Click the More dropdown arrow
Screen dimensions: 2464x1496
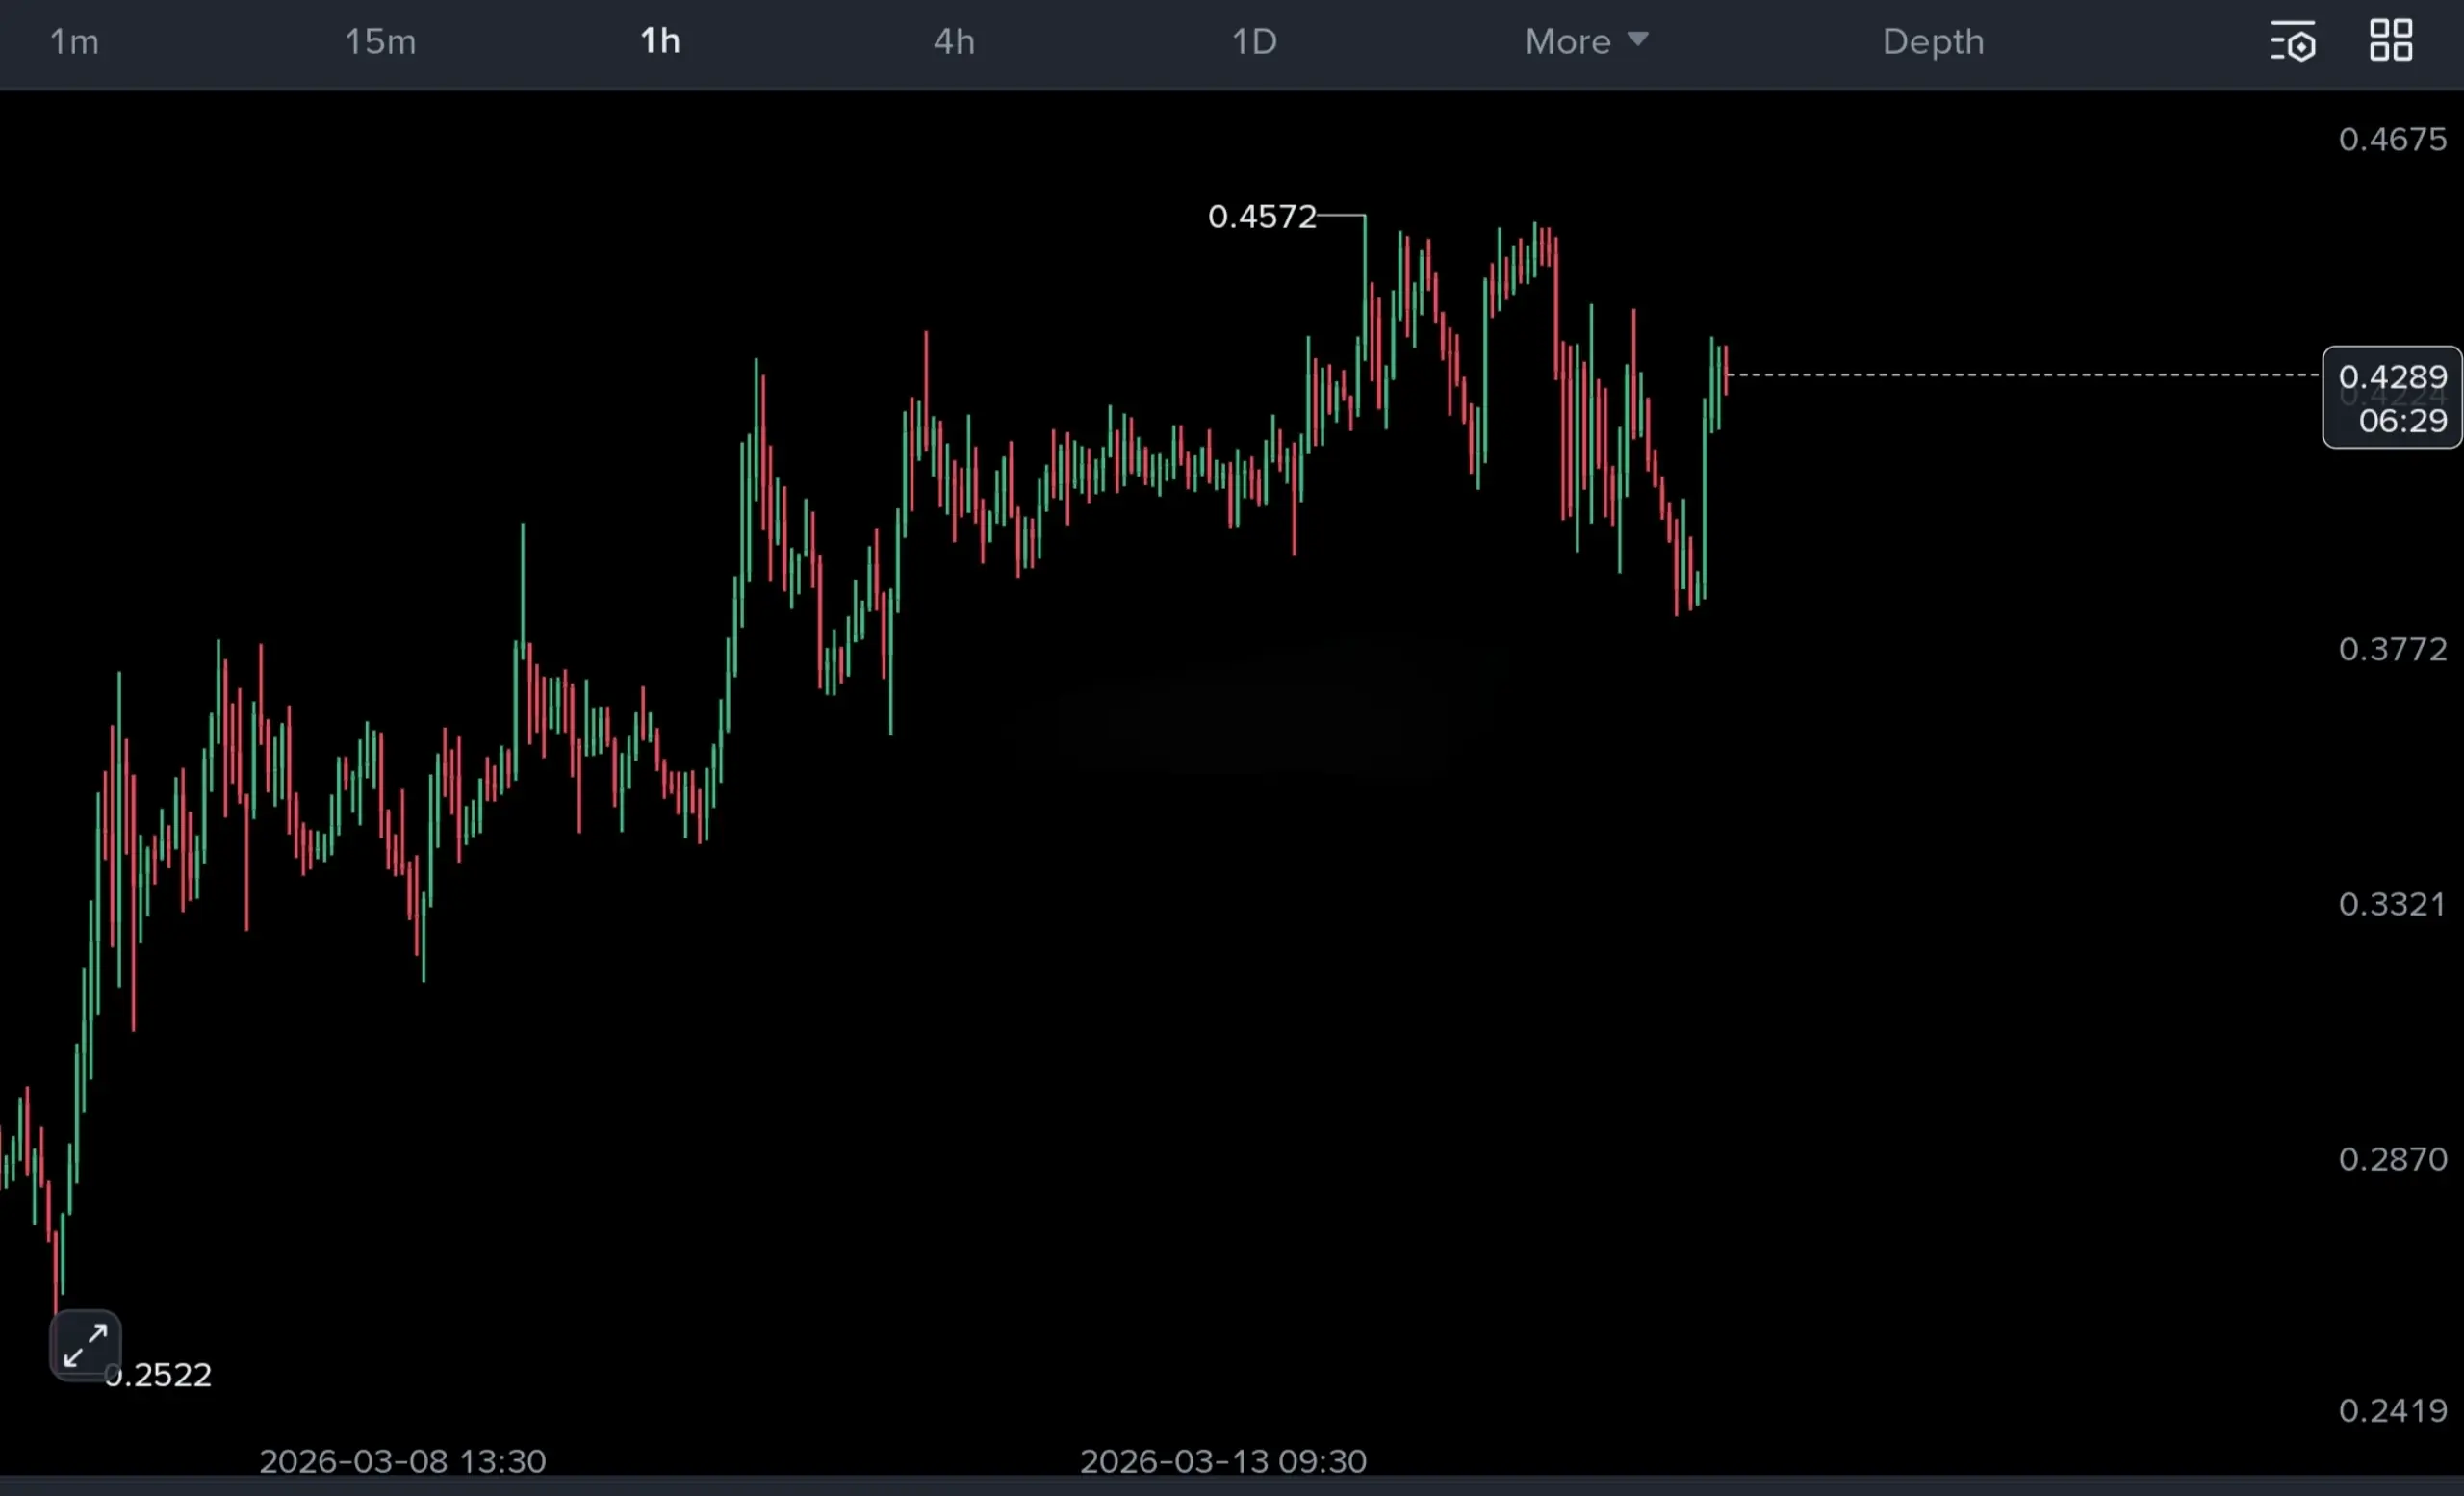(1637, 39)
